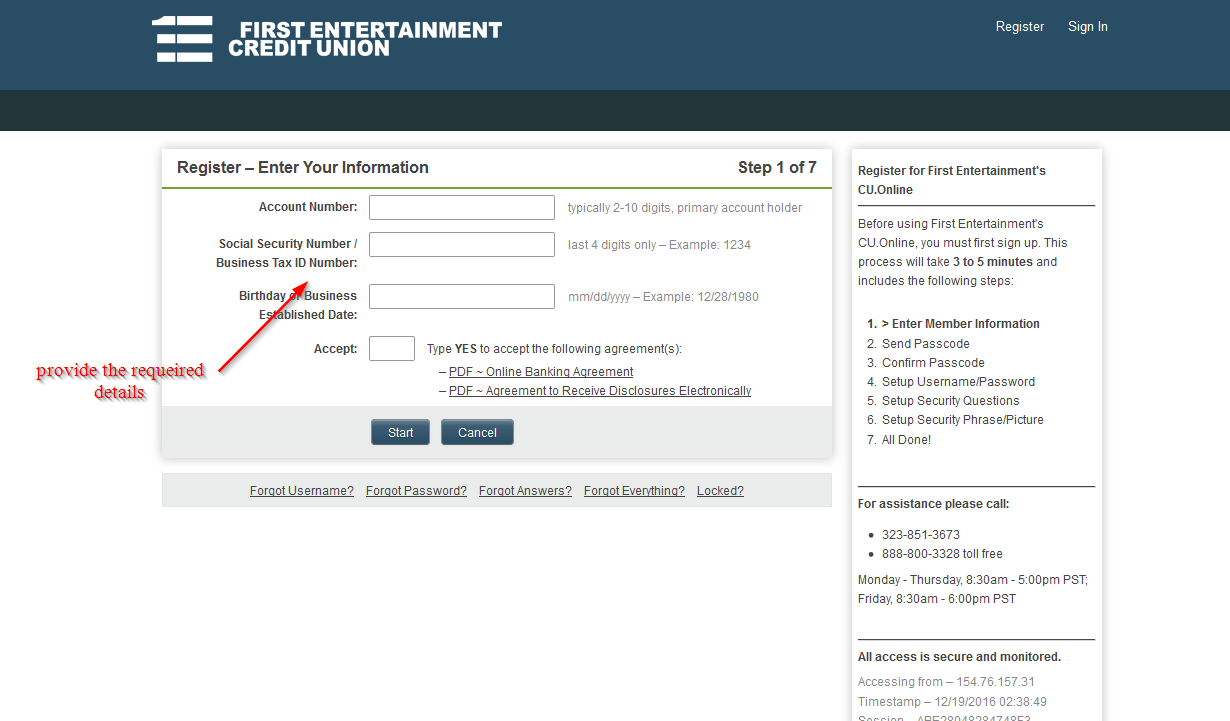This screenshot has width=1230, height=721.
Task: Select the phone number 323-851-3673
Action: tap(921, 535)
